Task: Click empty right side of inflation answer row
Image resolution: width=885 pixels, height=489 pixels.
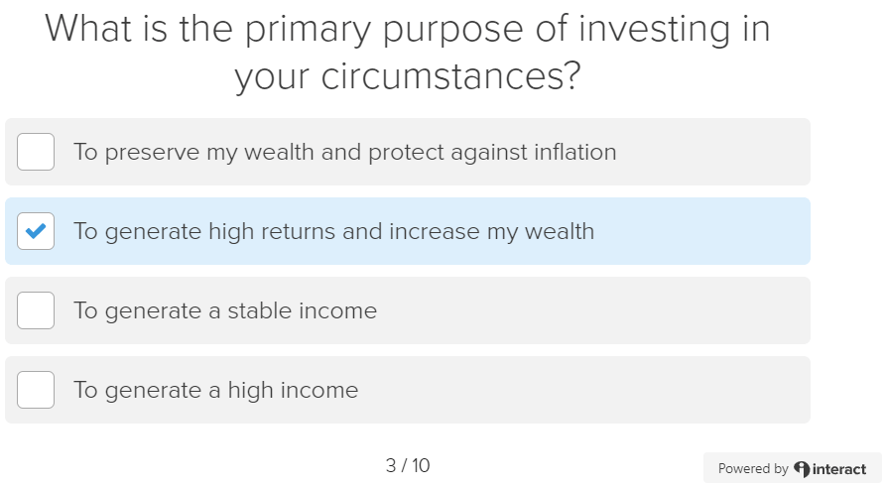Action: coord(720,152)
